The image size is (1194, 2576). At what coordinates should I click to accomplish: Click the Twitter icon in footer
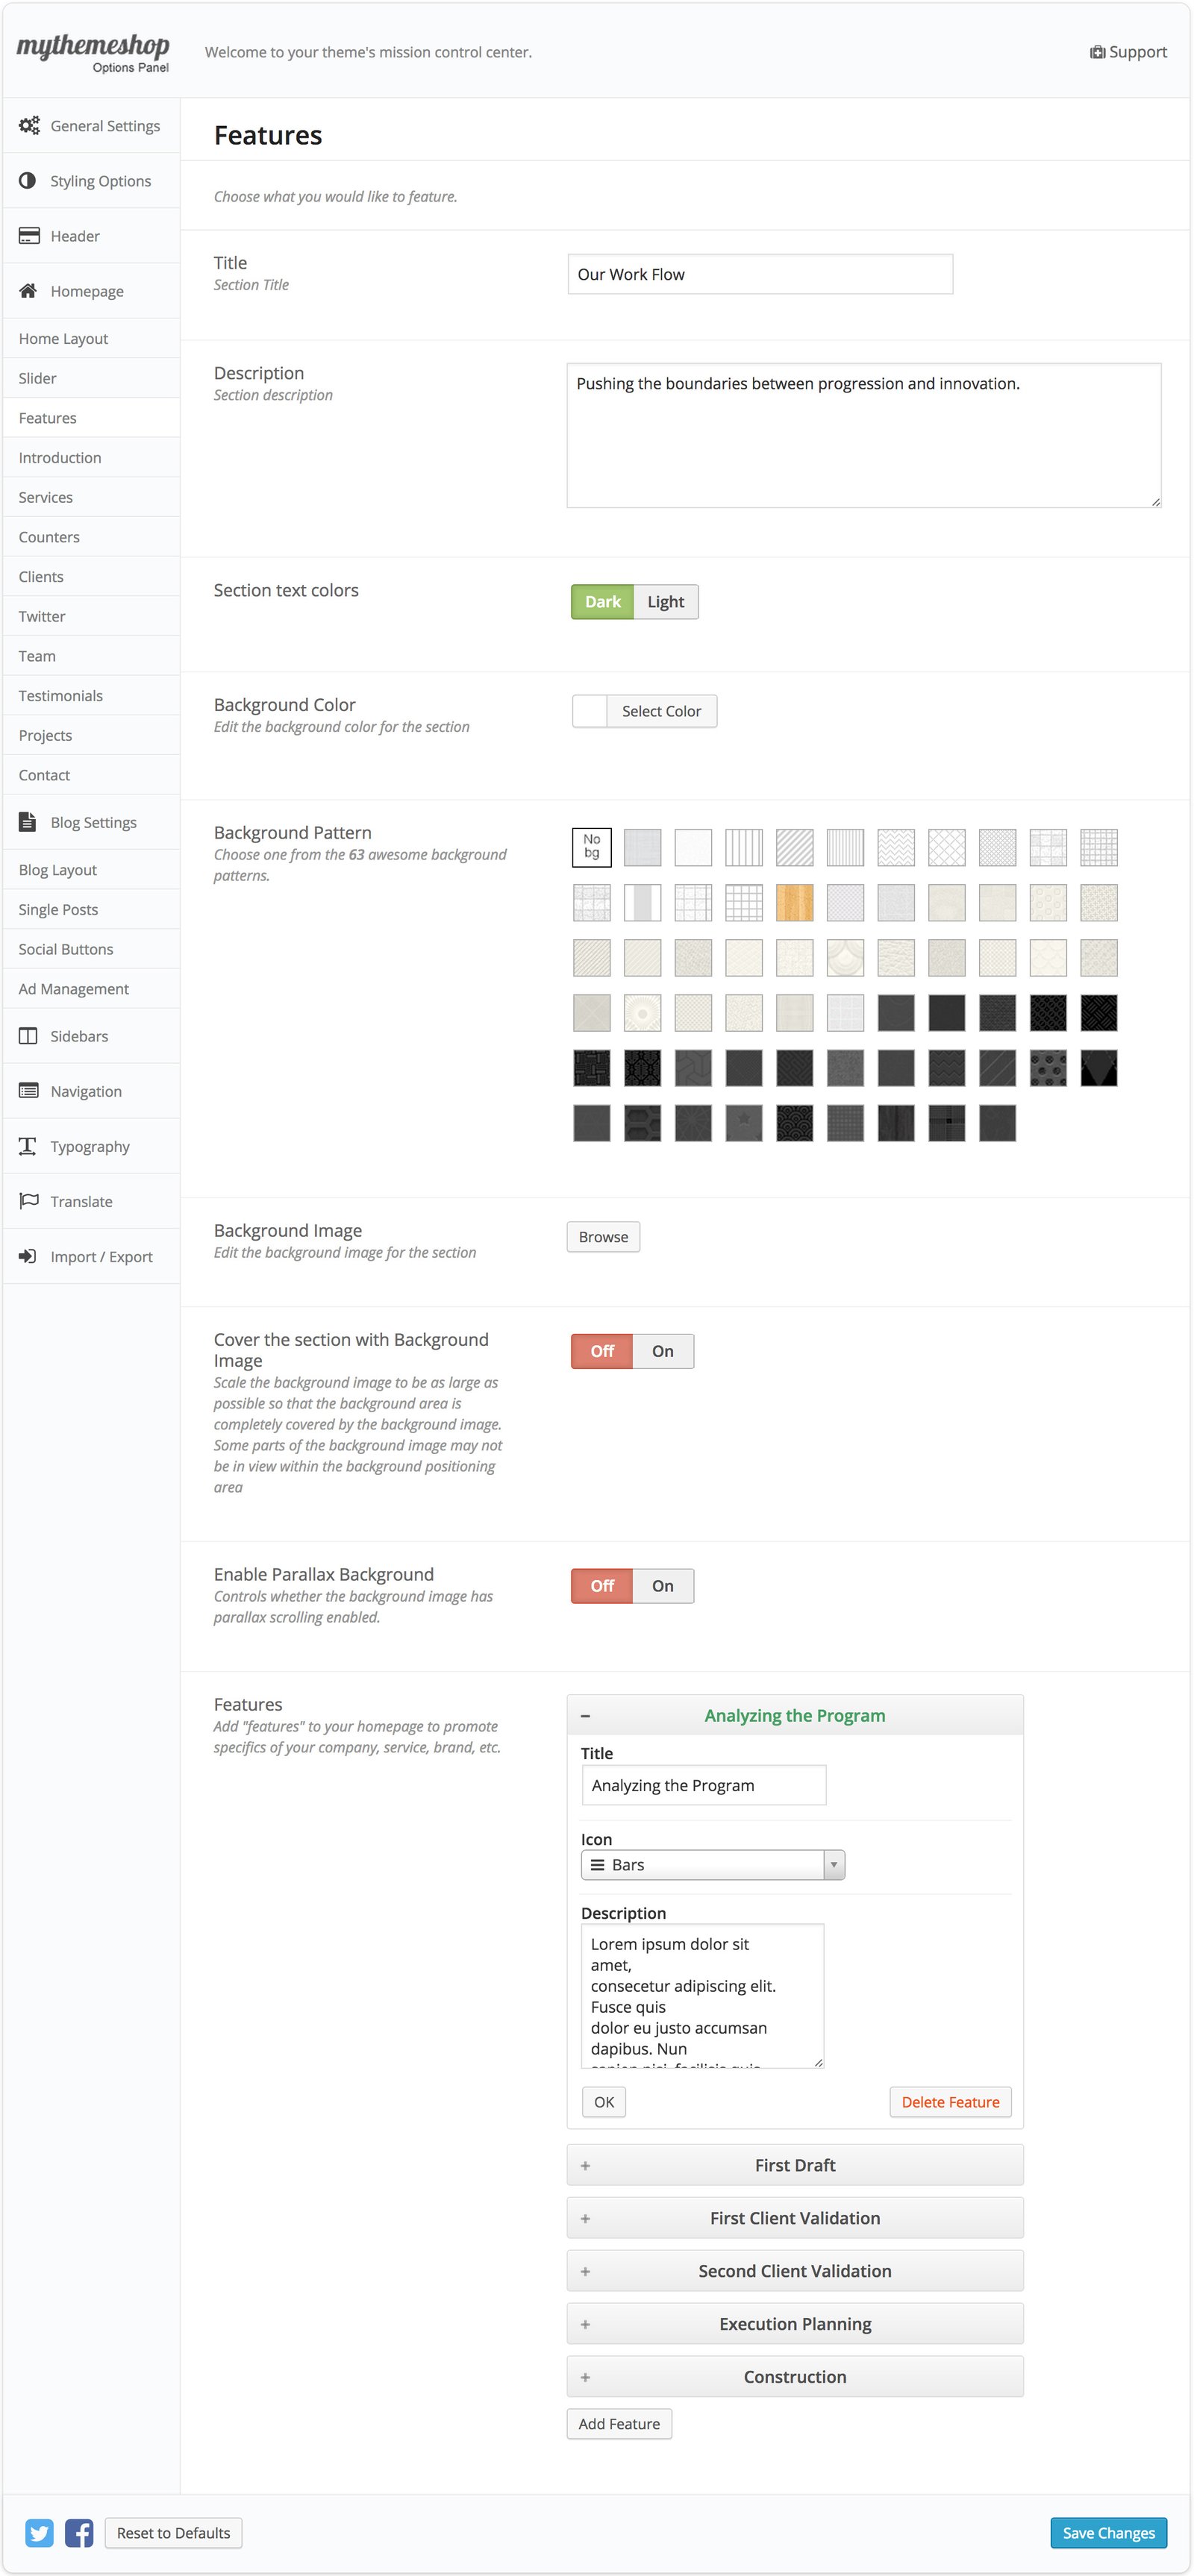39,2532
